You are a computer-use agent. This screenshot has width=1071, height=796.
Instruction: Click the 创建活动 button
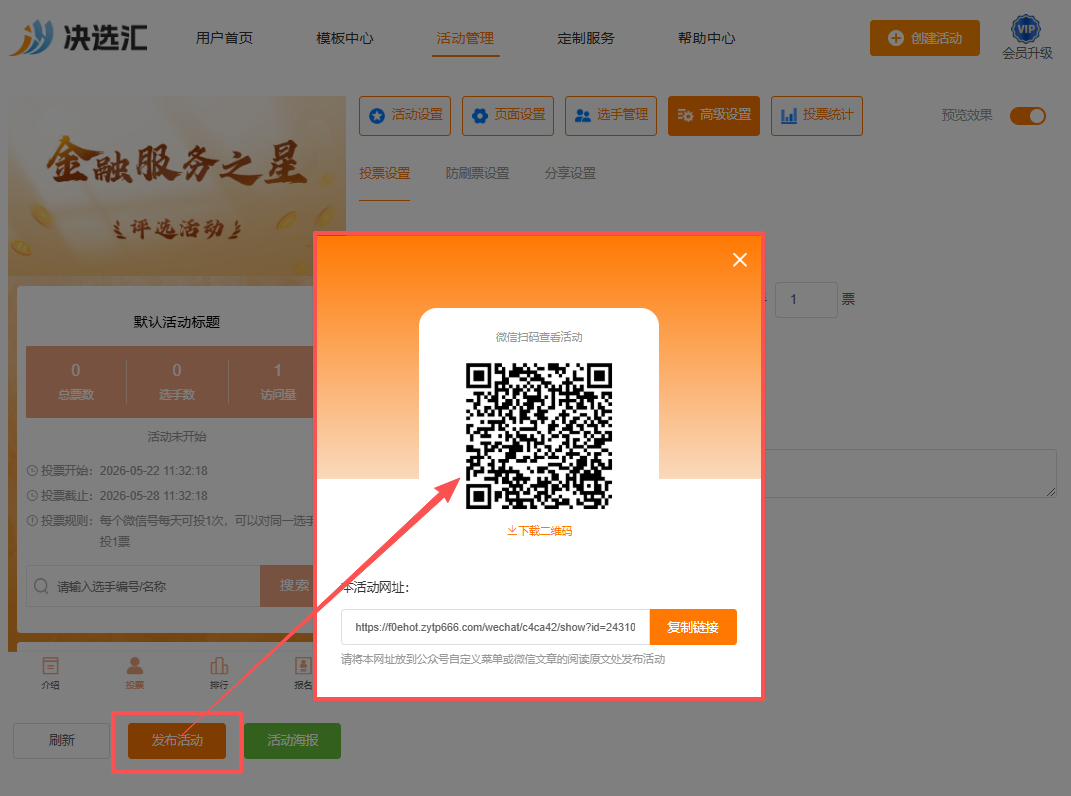[924, 38]
